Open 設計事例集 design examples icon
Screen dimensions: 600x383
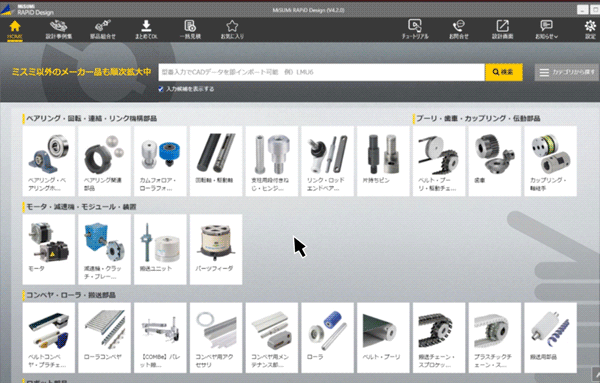click(x=59, y=30)
